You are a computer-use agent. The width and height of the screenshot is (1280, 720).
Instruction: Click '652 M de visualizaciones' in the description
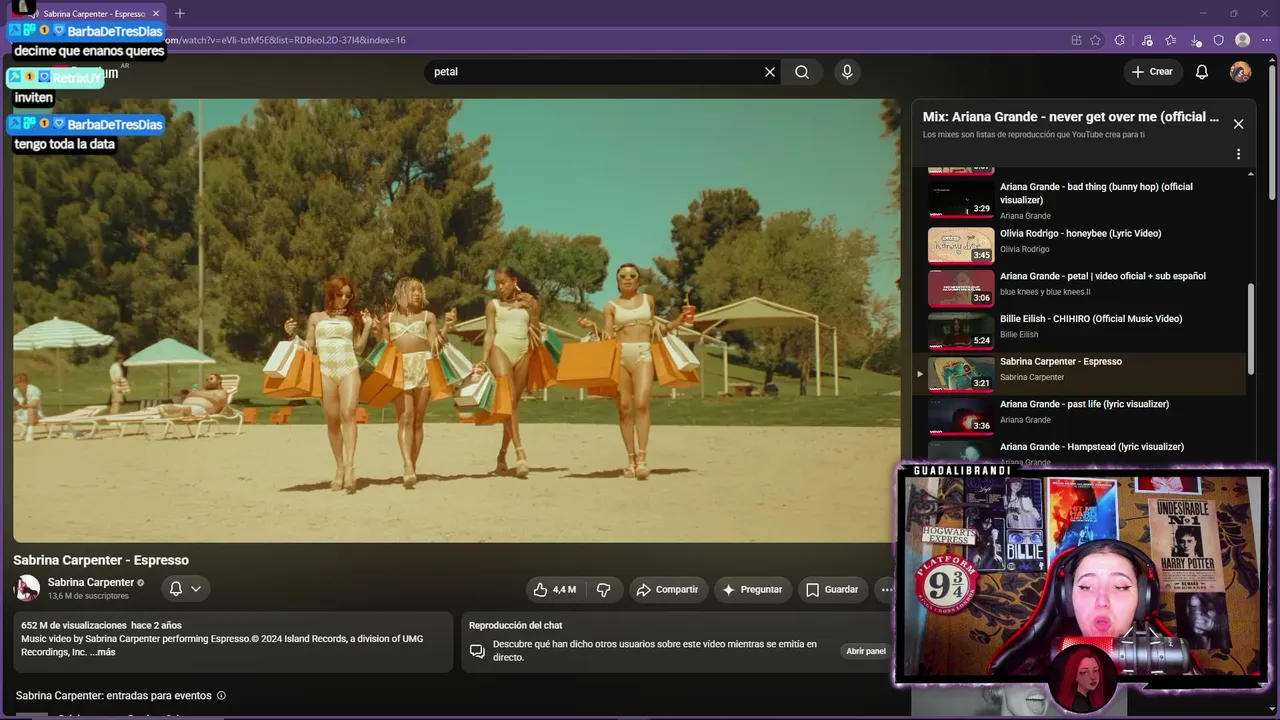tap(74, 625)
